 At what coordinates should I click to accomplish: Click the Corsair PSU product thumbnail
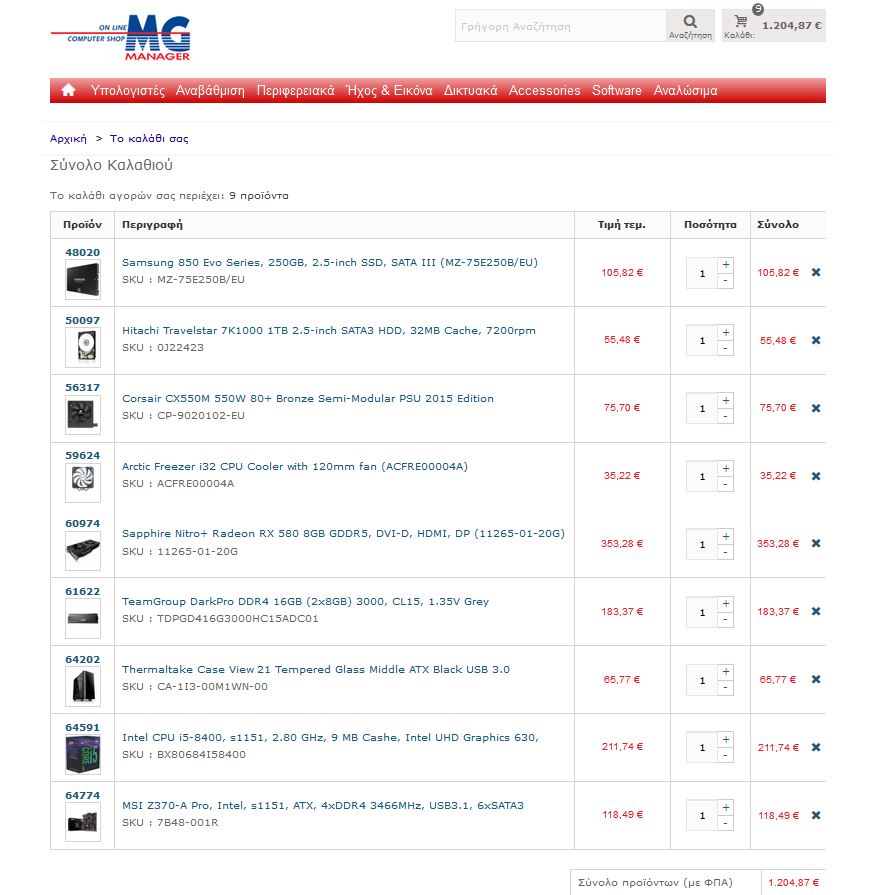pos(83,415)
